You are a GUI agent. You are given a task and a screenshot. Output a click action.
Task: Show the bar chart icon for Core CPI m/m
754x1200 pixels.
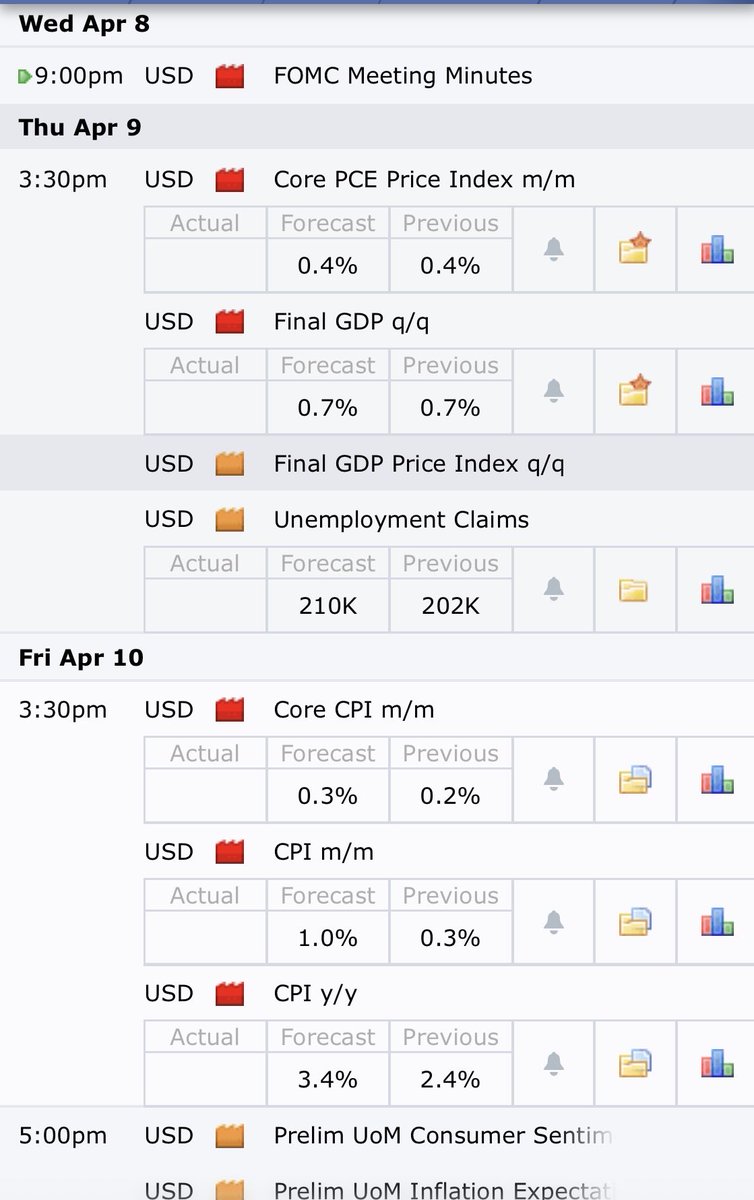pos(717,780)
